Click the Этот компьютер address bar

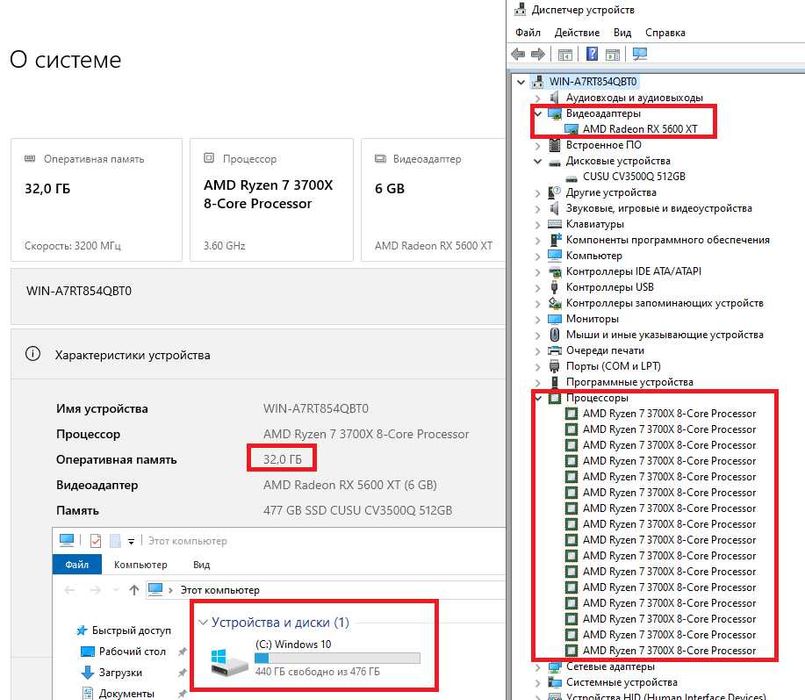pyautogui.click(x=325, y=590)
